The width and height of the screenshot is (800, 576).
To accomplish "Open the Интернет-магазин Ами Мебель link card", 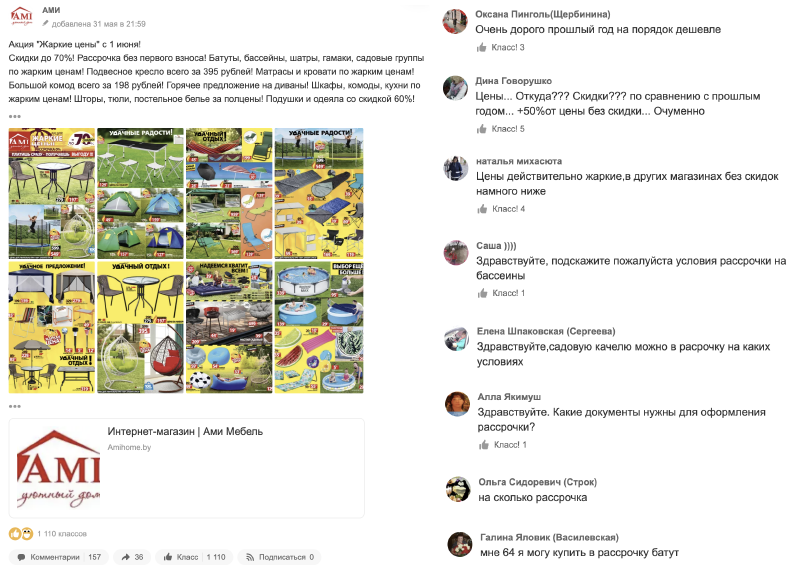I will click(187, 468).
